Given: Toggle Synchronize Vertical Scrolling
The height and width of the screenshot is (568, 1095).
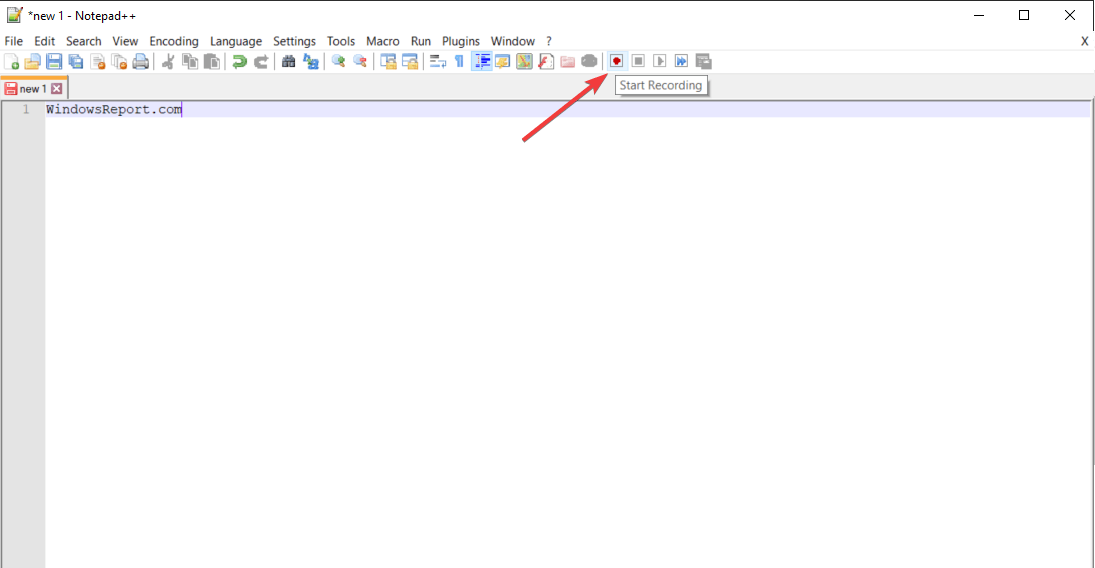Looking at the screenshot, I should click(x=388, y=61).
